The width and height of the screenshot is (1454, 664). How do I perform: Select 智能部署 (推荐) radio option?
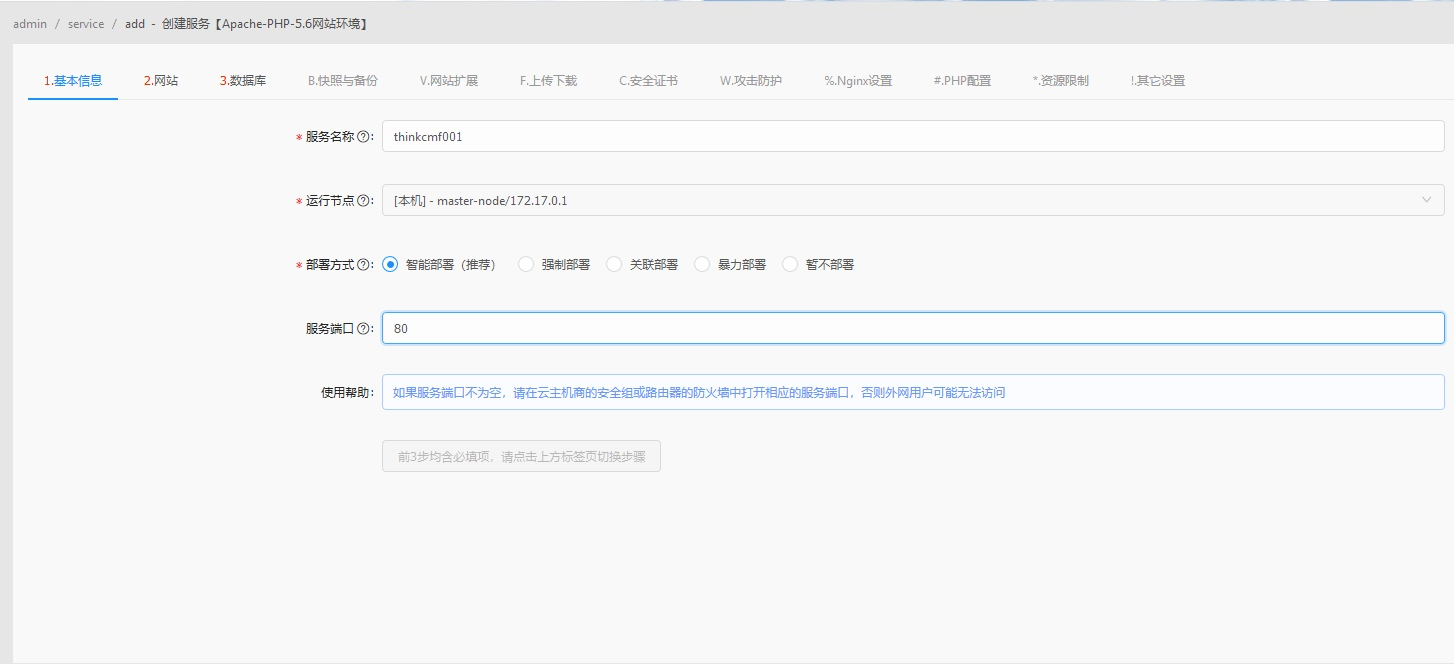[391, 265]
